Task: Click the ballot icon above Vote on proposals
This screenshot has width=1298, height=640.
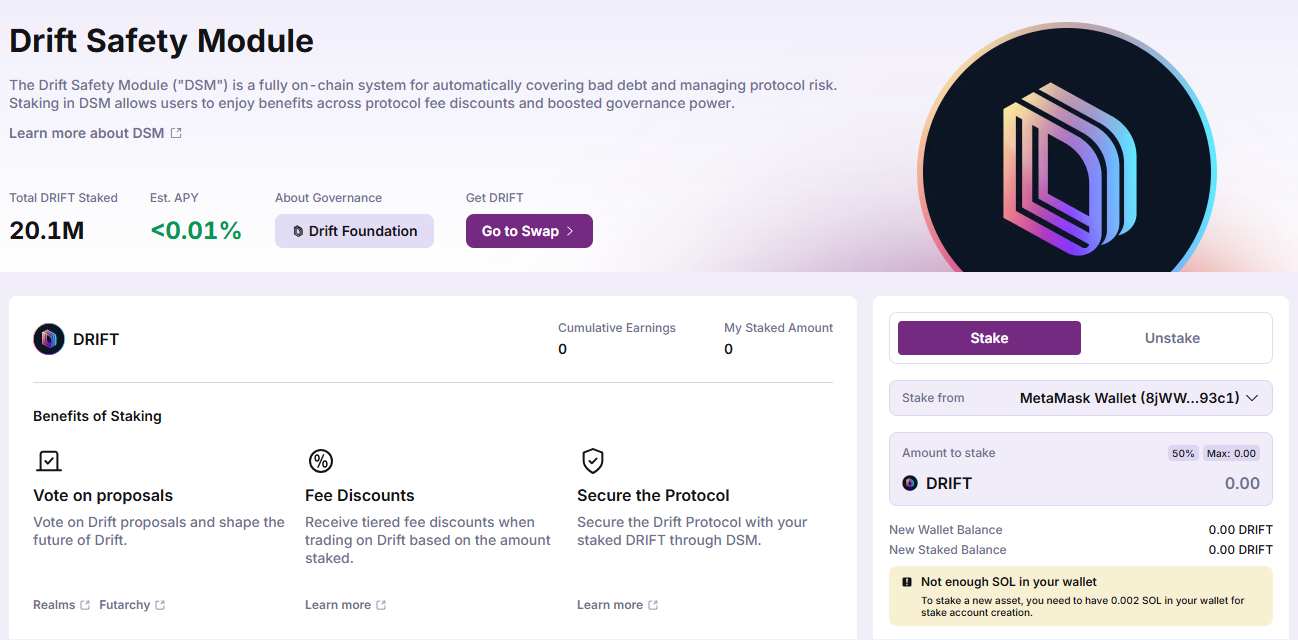Action: click(x=48, y=460)
